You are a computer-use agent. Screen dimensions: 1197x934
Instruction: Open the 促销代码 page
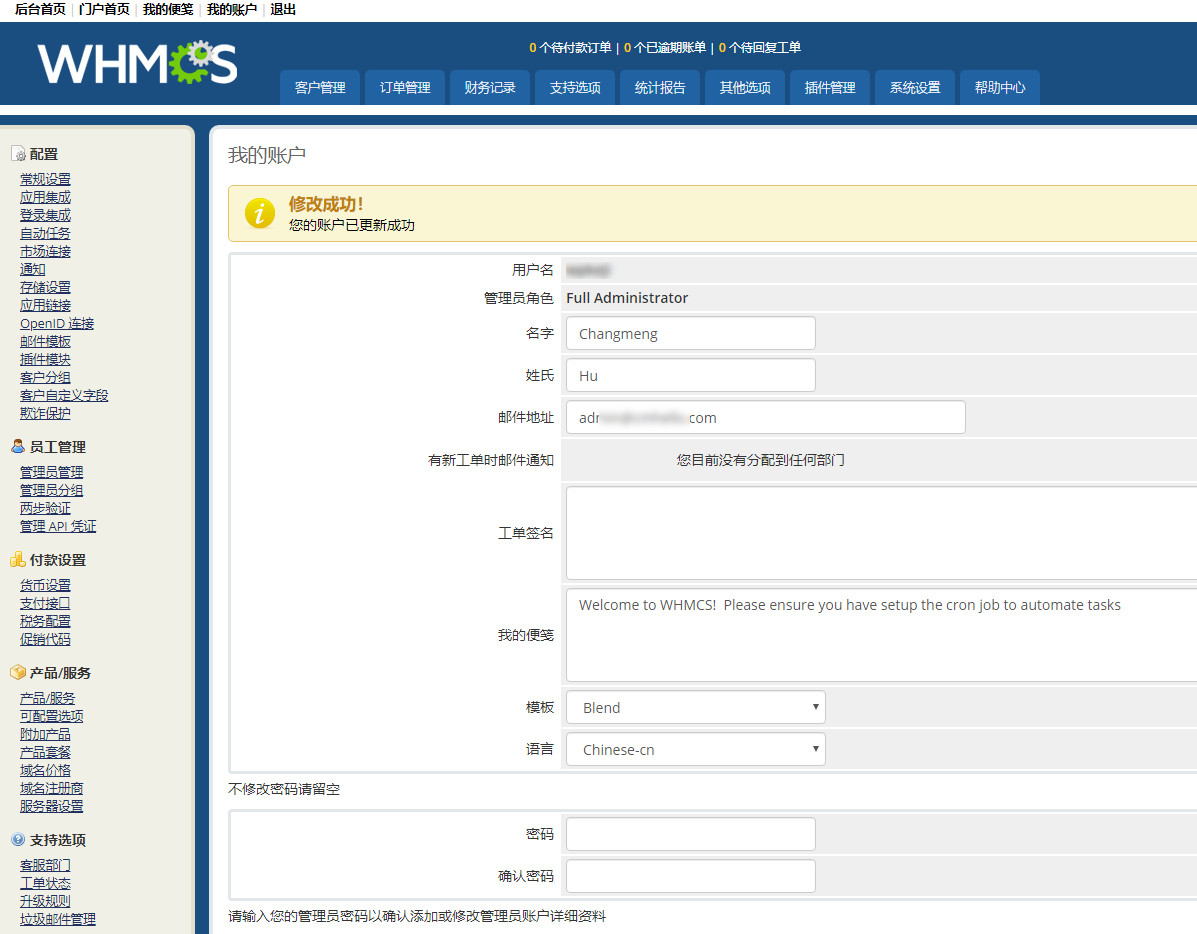coord(45,639)
